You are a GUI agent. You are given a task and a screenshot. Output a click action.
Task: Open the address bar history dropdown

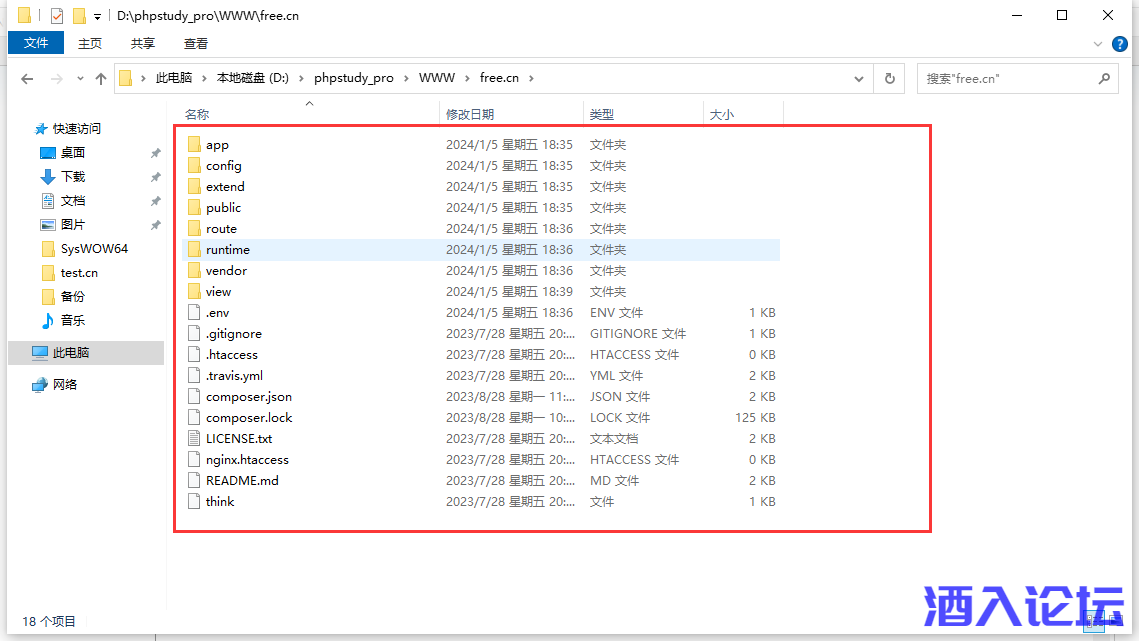(x=859, y=78)
